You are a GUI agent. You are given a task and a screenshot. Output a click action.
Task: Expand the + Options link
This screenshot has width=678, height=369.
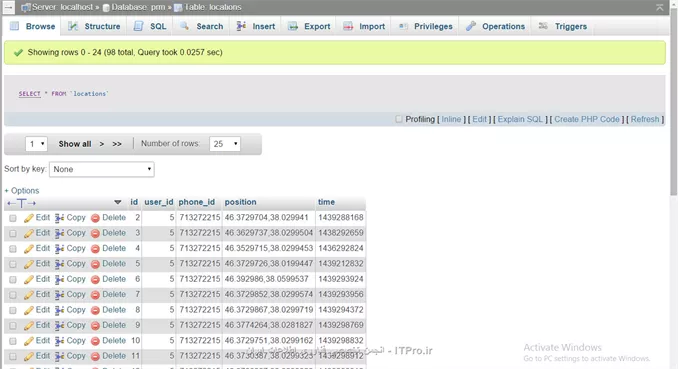coord(22,191)
